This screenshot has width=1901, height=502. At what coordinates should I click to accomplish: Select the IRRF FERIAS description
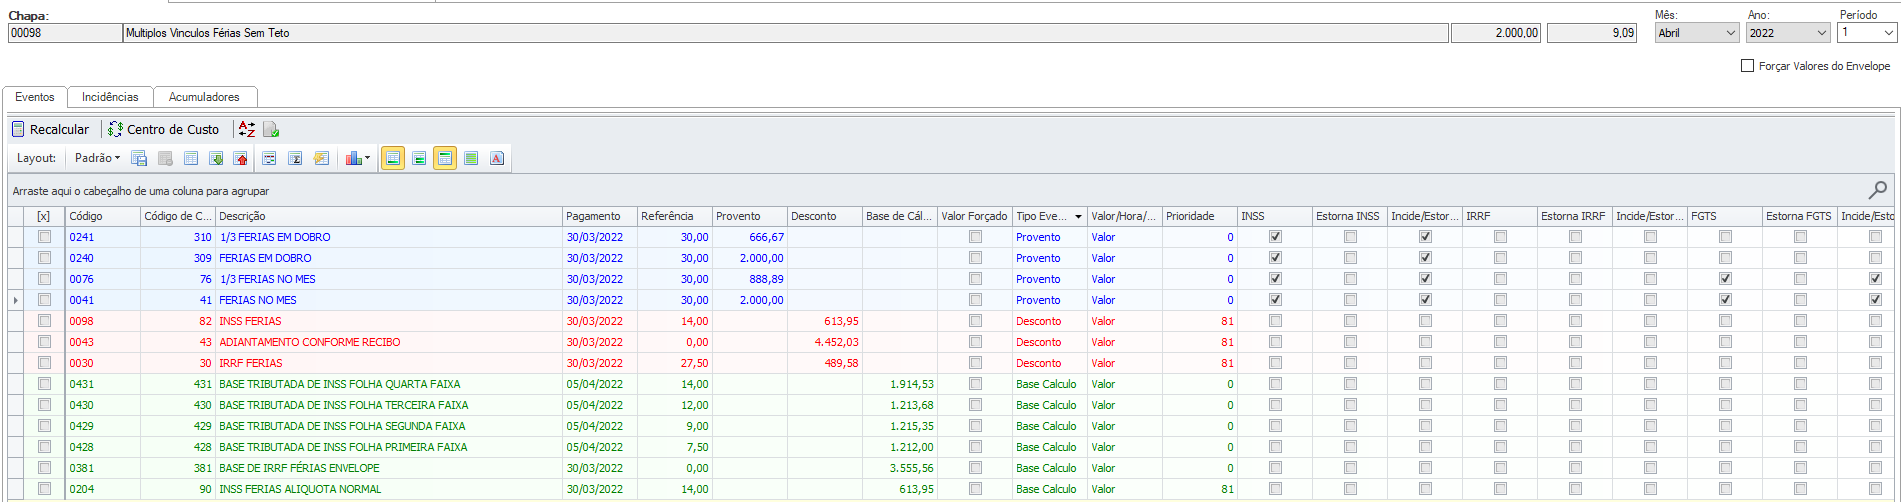point(251,363)
